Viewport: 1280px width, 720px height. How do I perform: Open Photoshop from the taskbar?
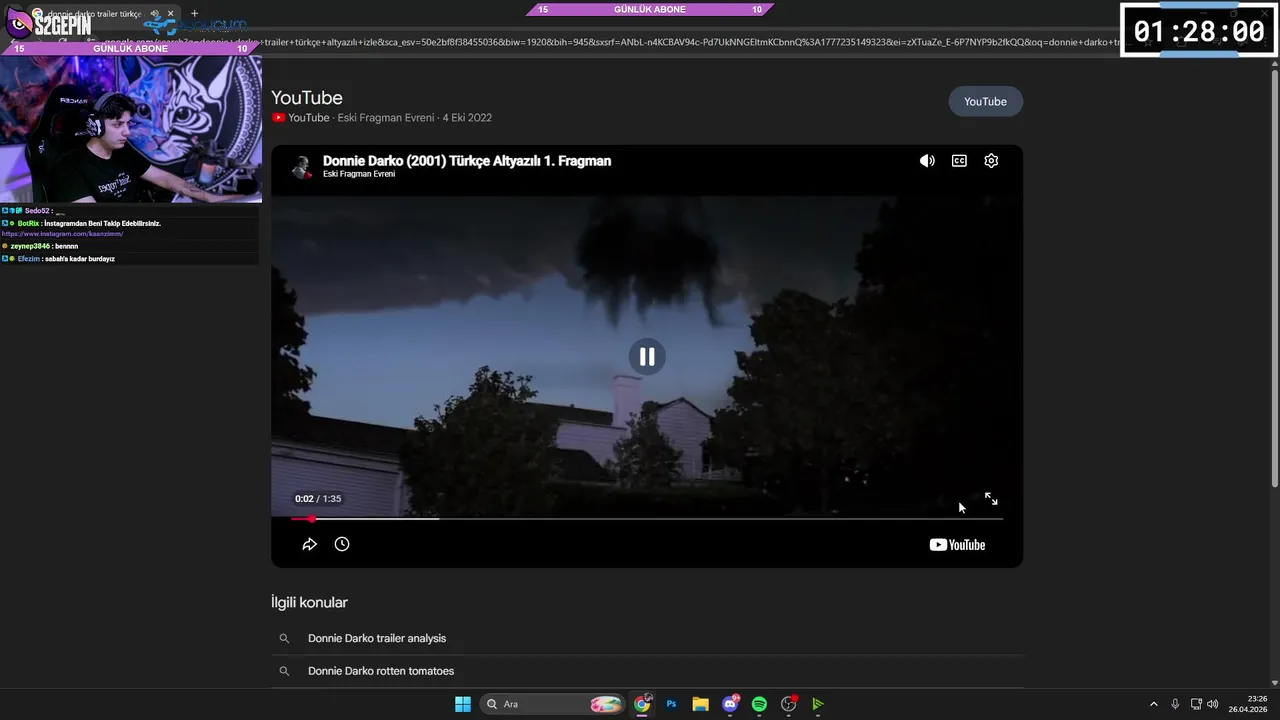pyautogui.click(x=671, y=704)
